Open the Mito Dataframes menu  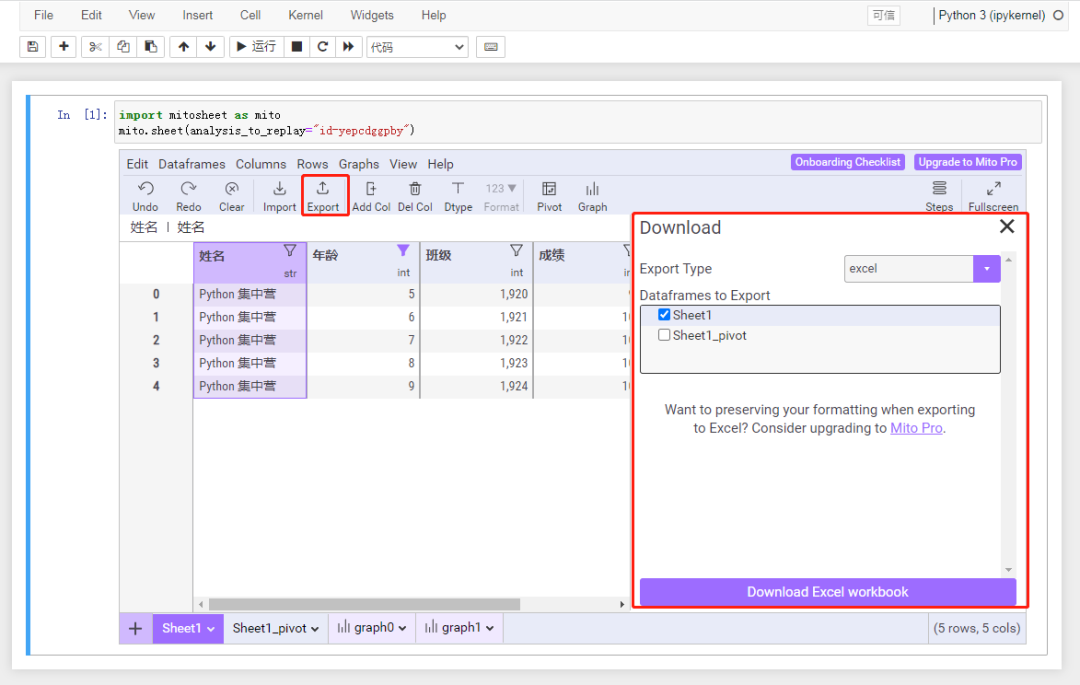click(191, 164)
